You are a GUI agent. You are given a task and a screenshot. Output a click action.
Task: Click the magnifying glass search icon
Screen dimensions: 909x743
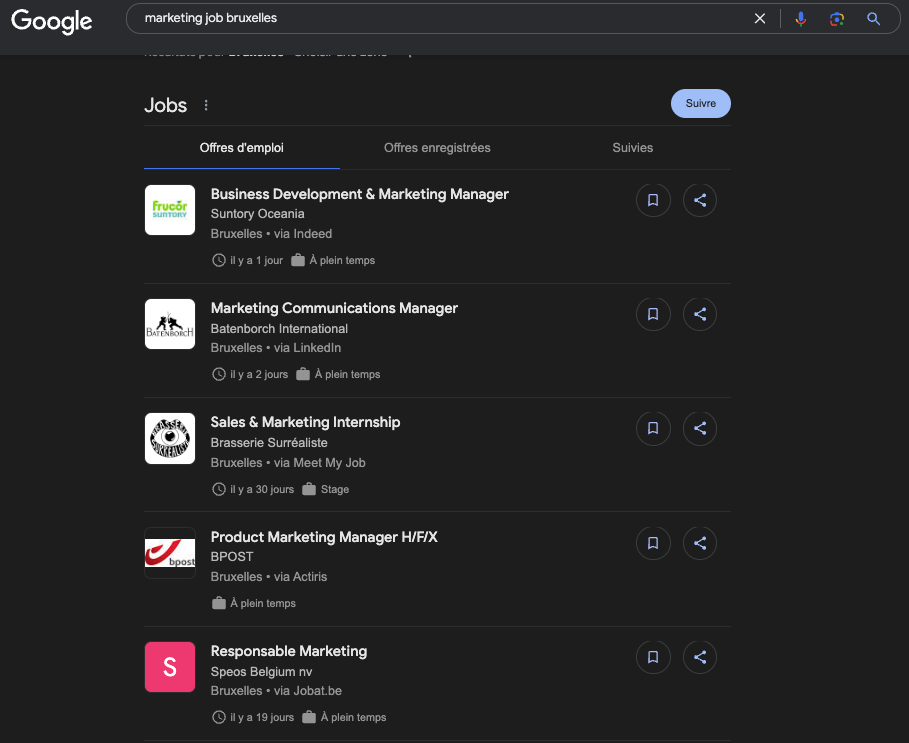pyautogui.click(x=873, y=19)
